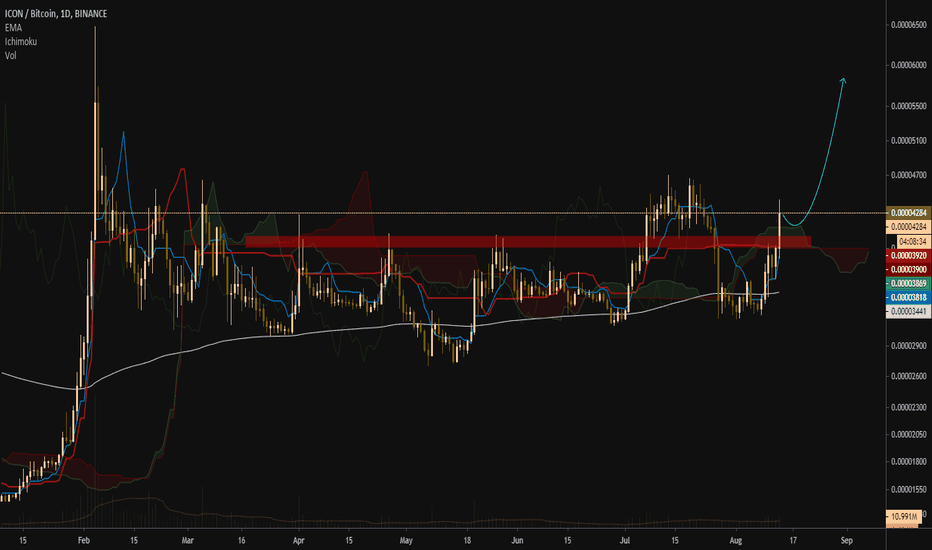
Task: Click the 0.00002600 price axis label
Action: coord(908,376)
